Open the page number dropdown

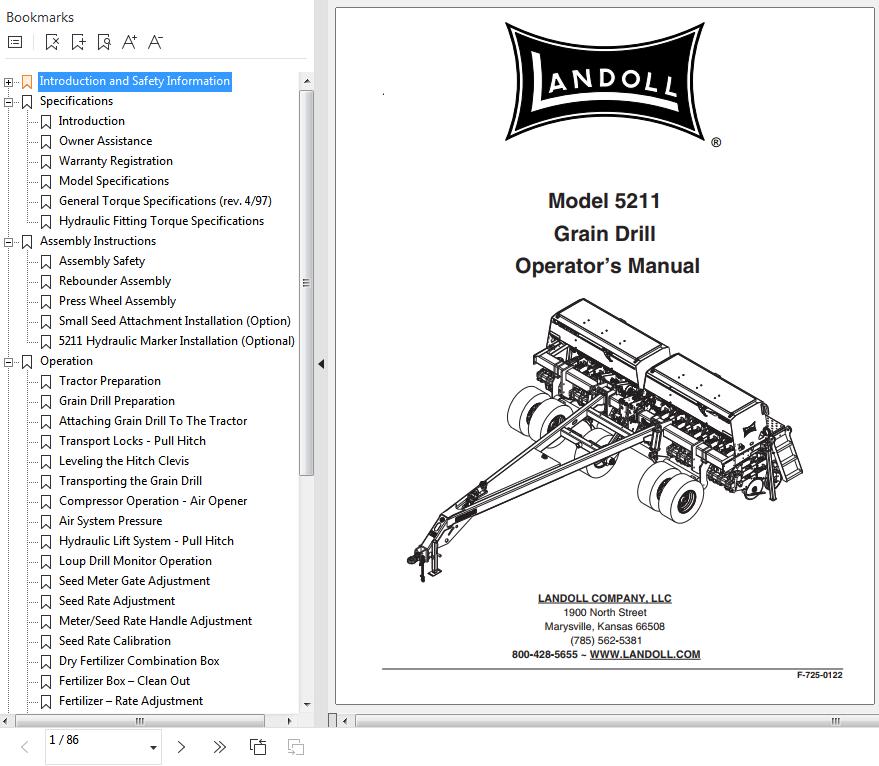153,747
